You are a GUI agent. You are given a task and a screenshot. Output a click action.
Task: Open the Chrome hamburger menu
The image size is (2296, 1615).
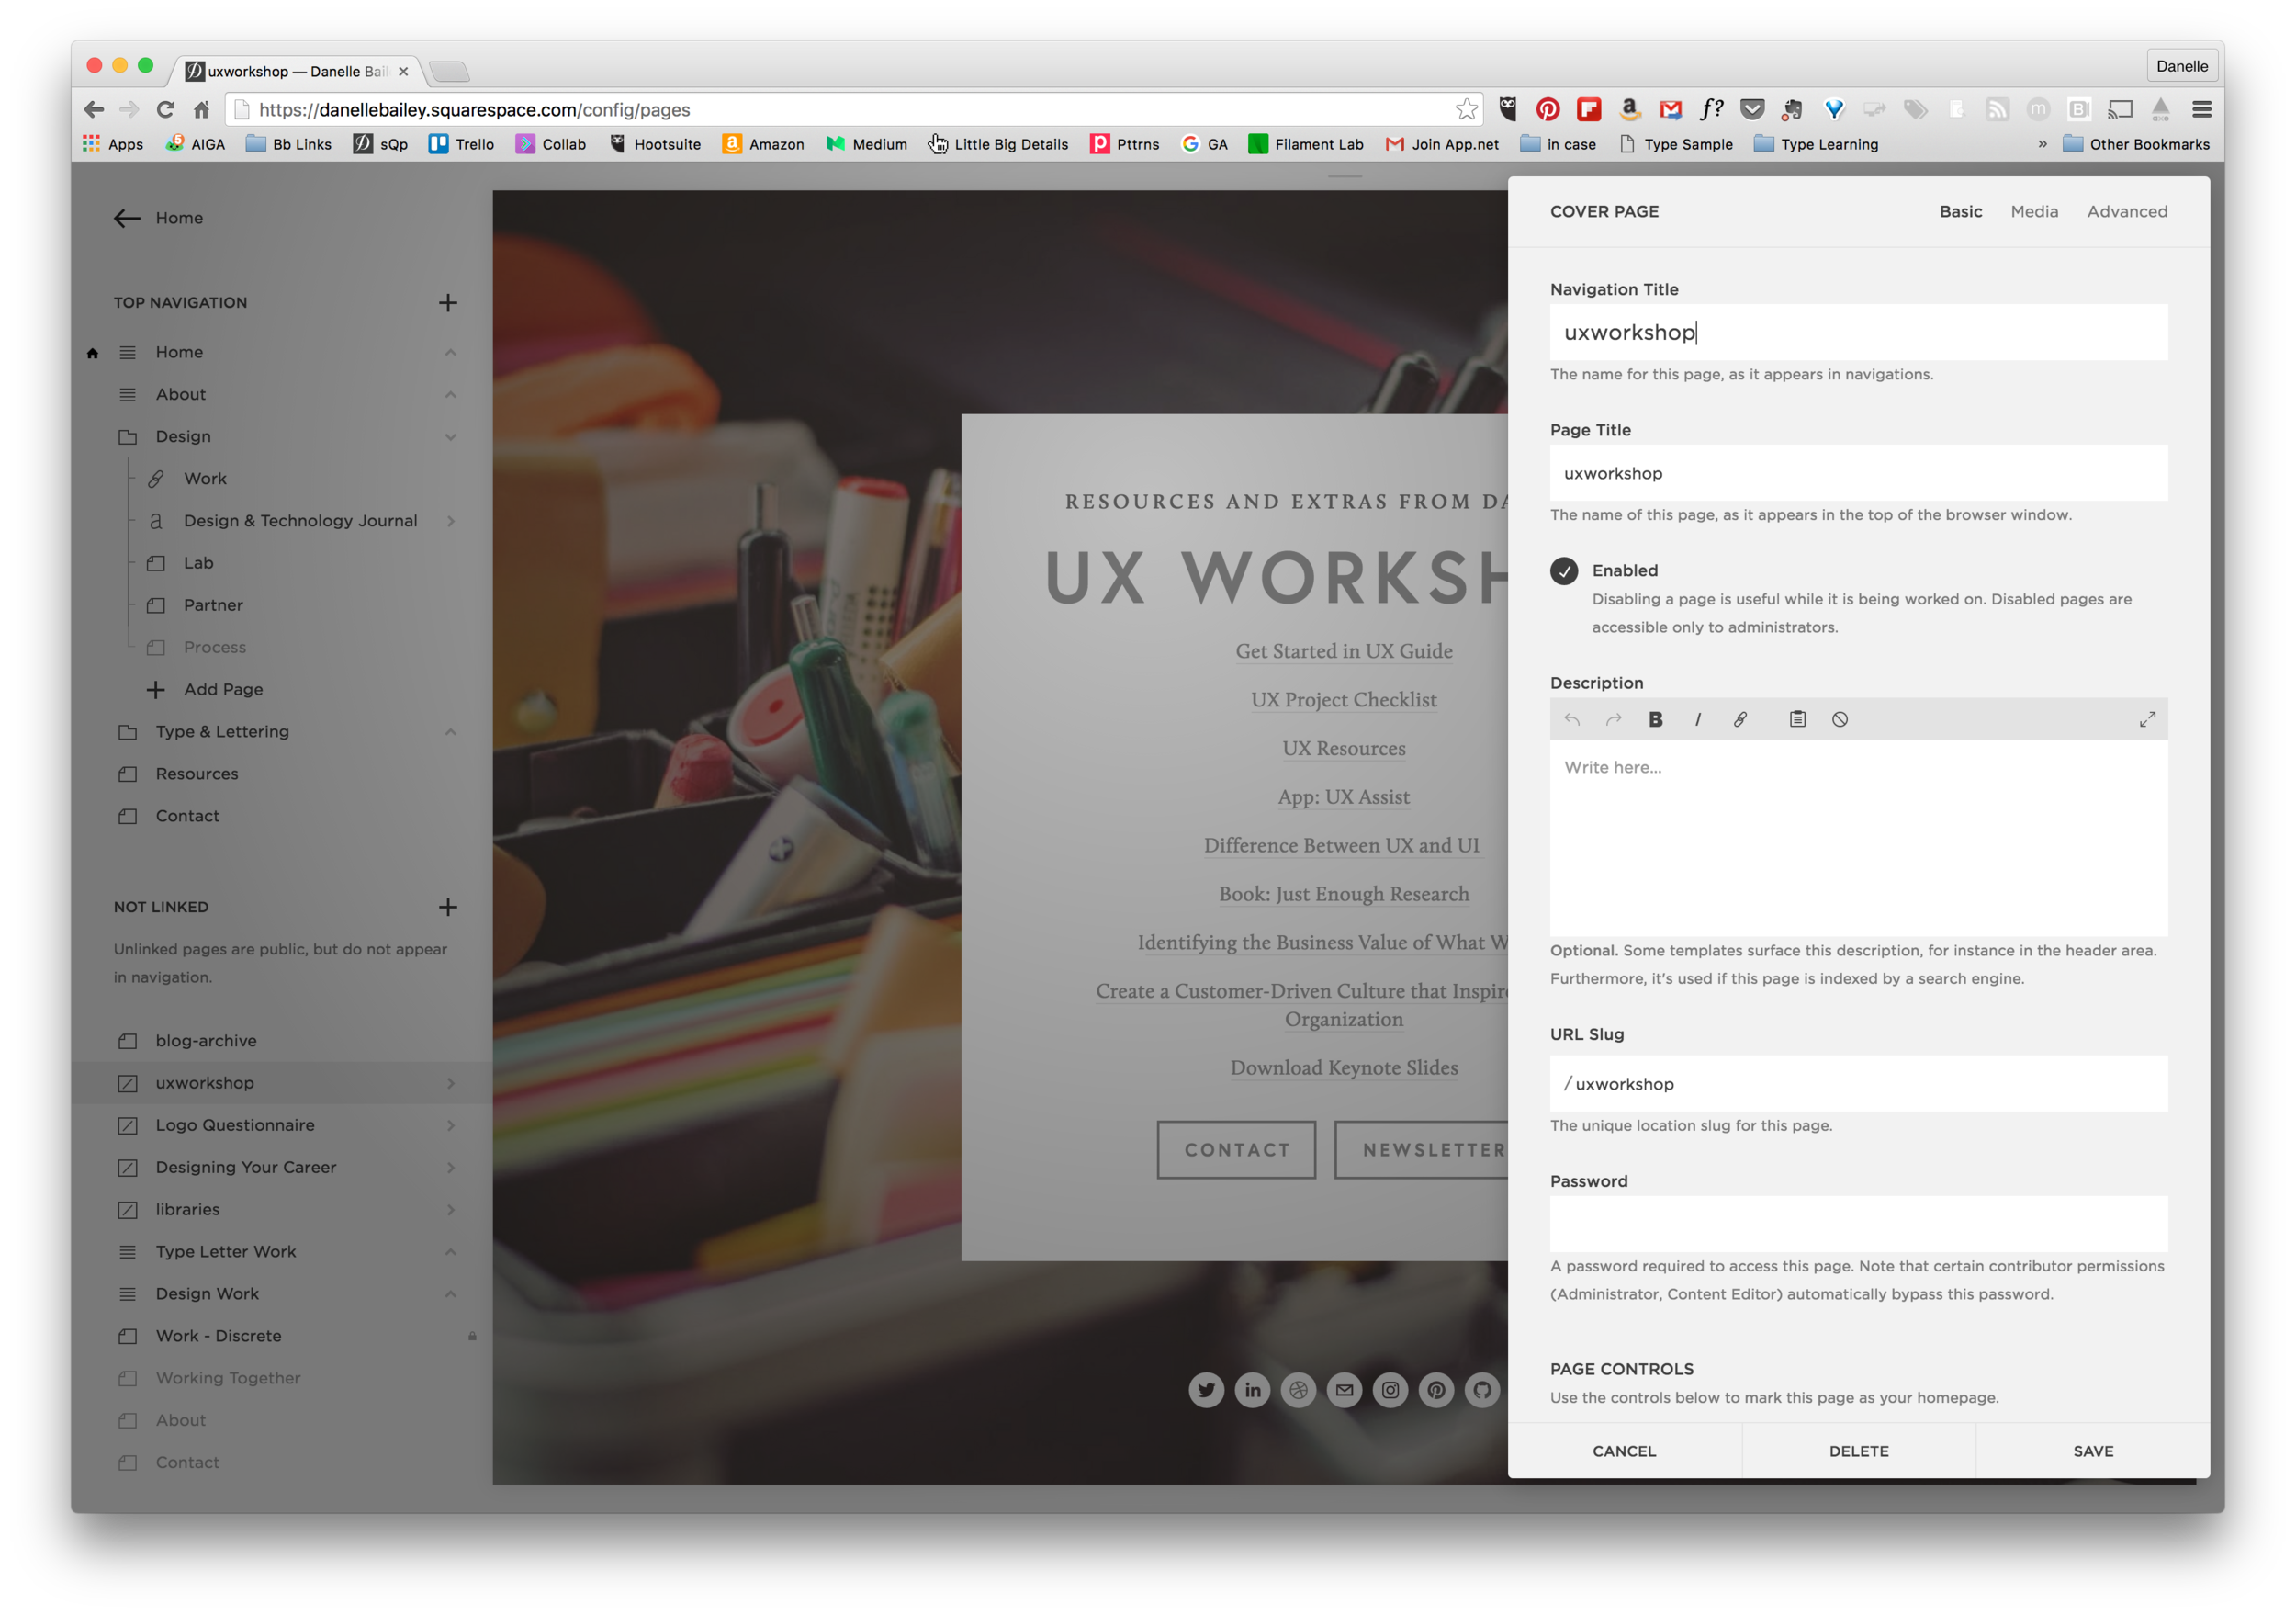click(2201, 109)
